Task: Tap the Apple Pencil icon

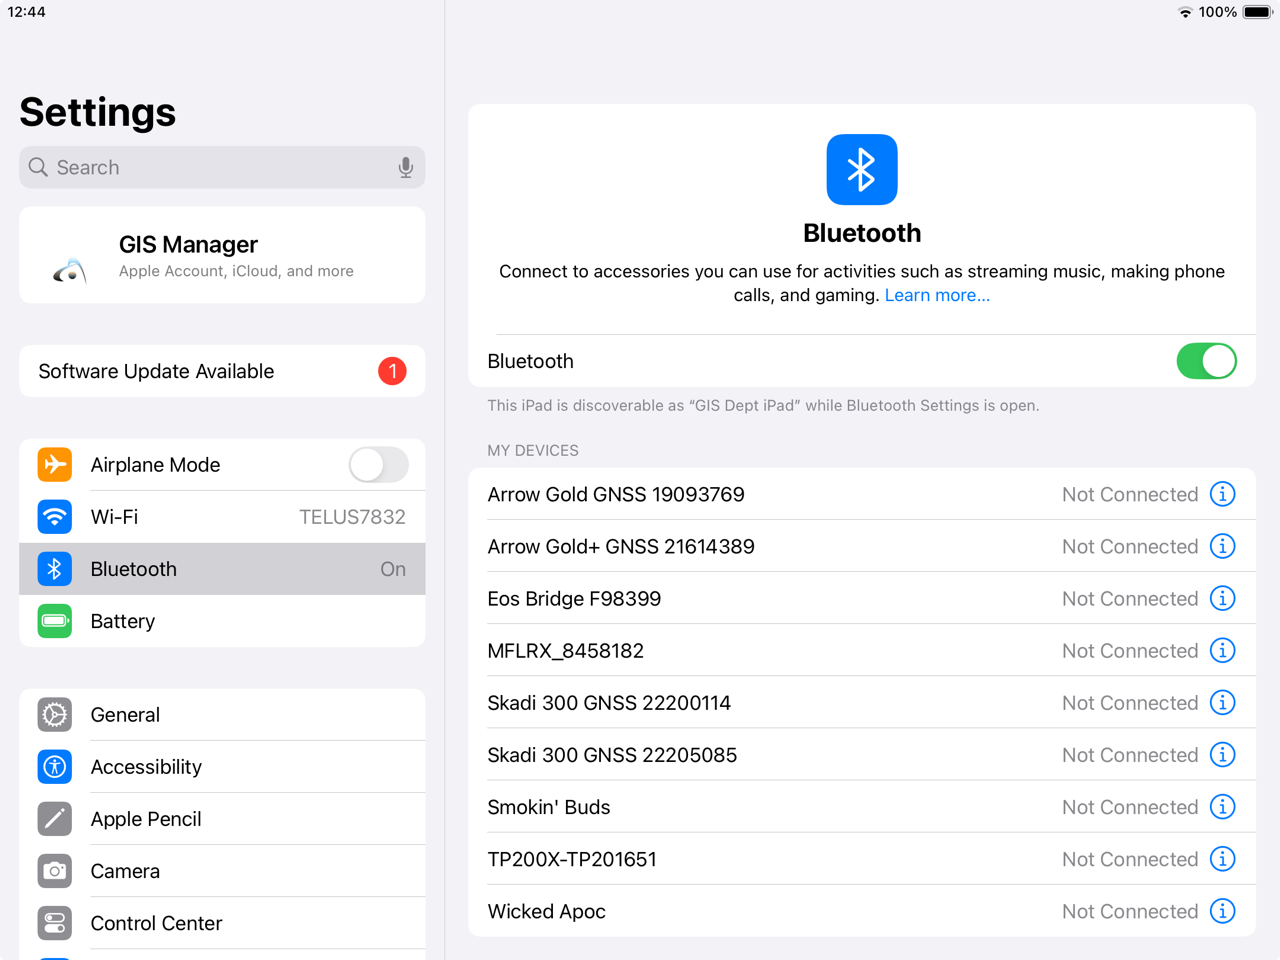Action: (55, 818)
